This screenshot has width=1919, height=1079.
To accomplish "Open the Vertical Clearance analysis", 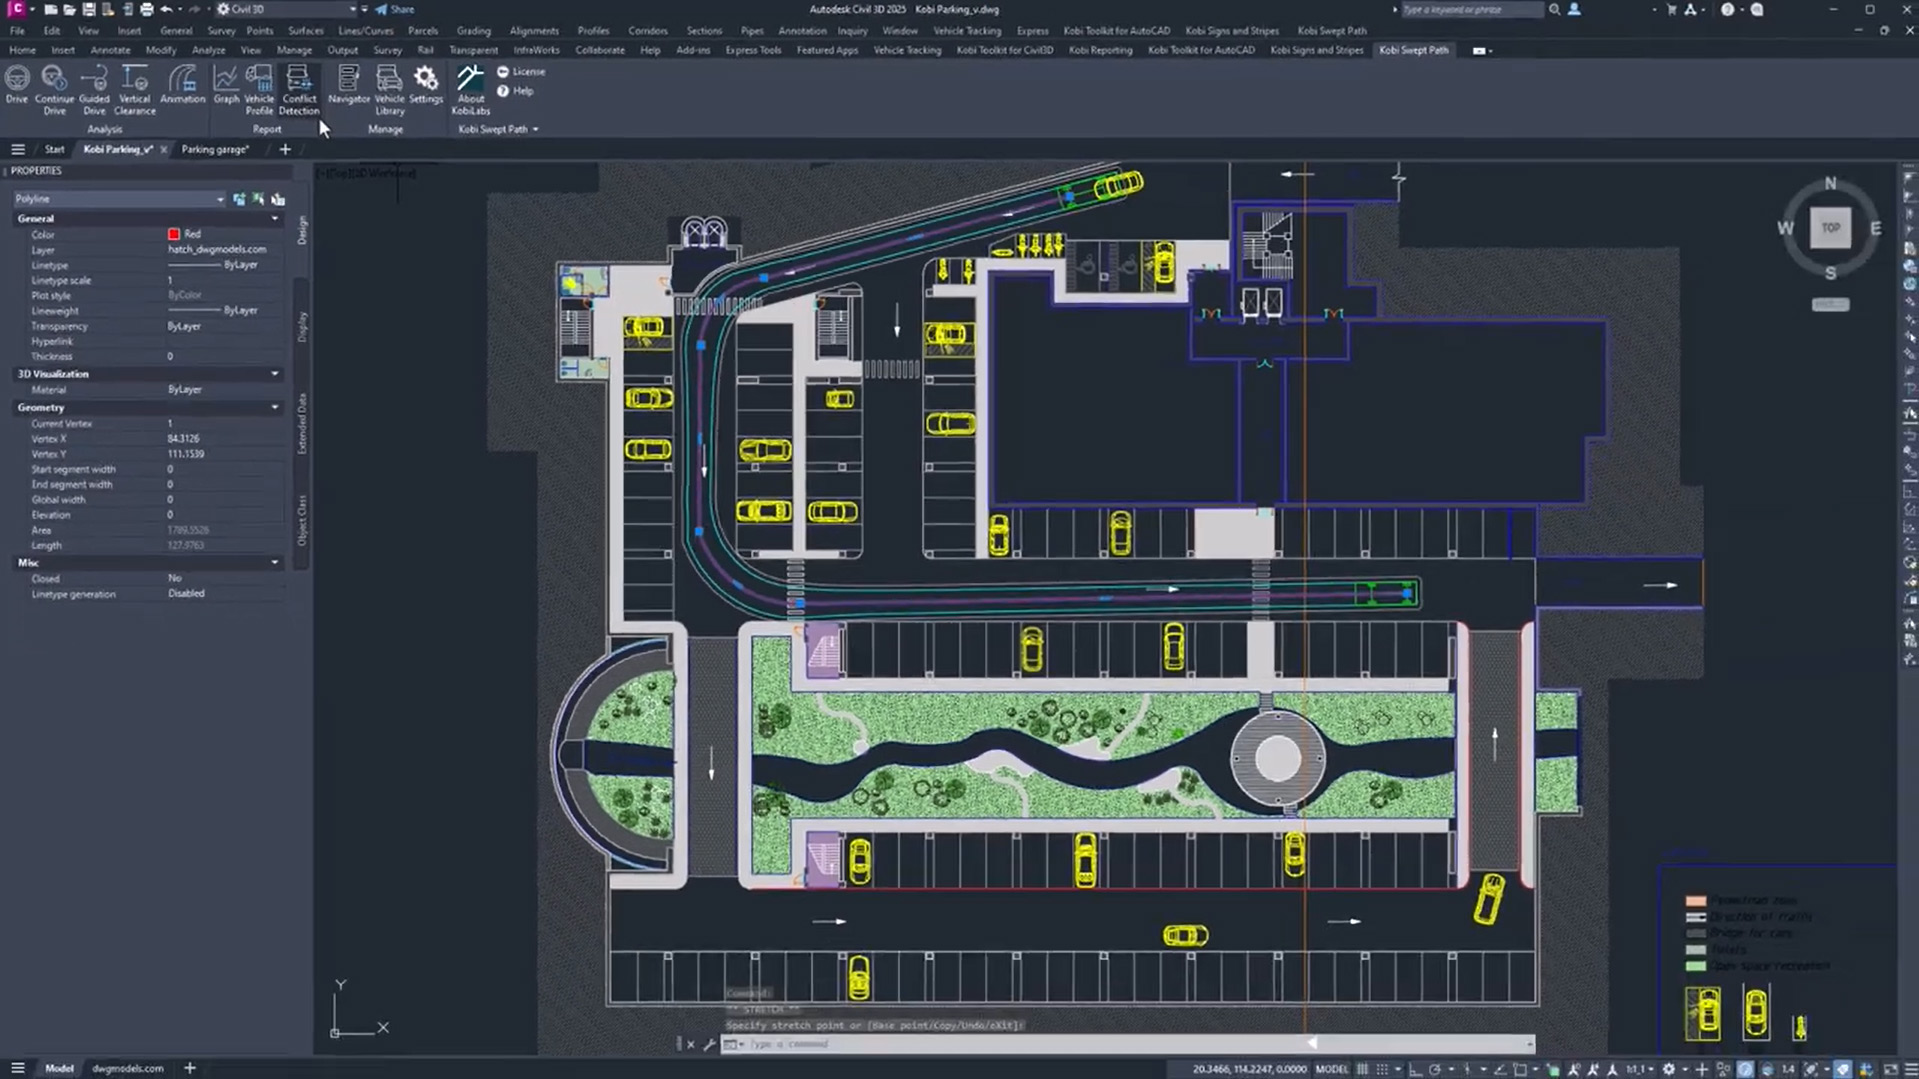I will 135,89.
